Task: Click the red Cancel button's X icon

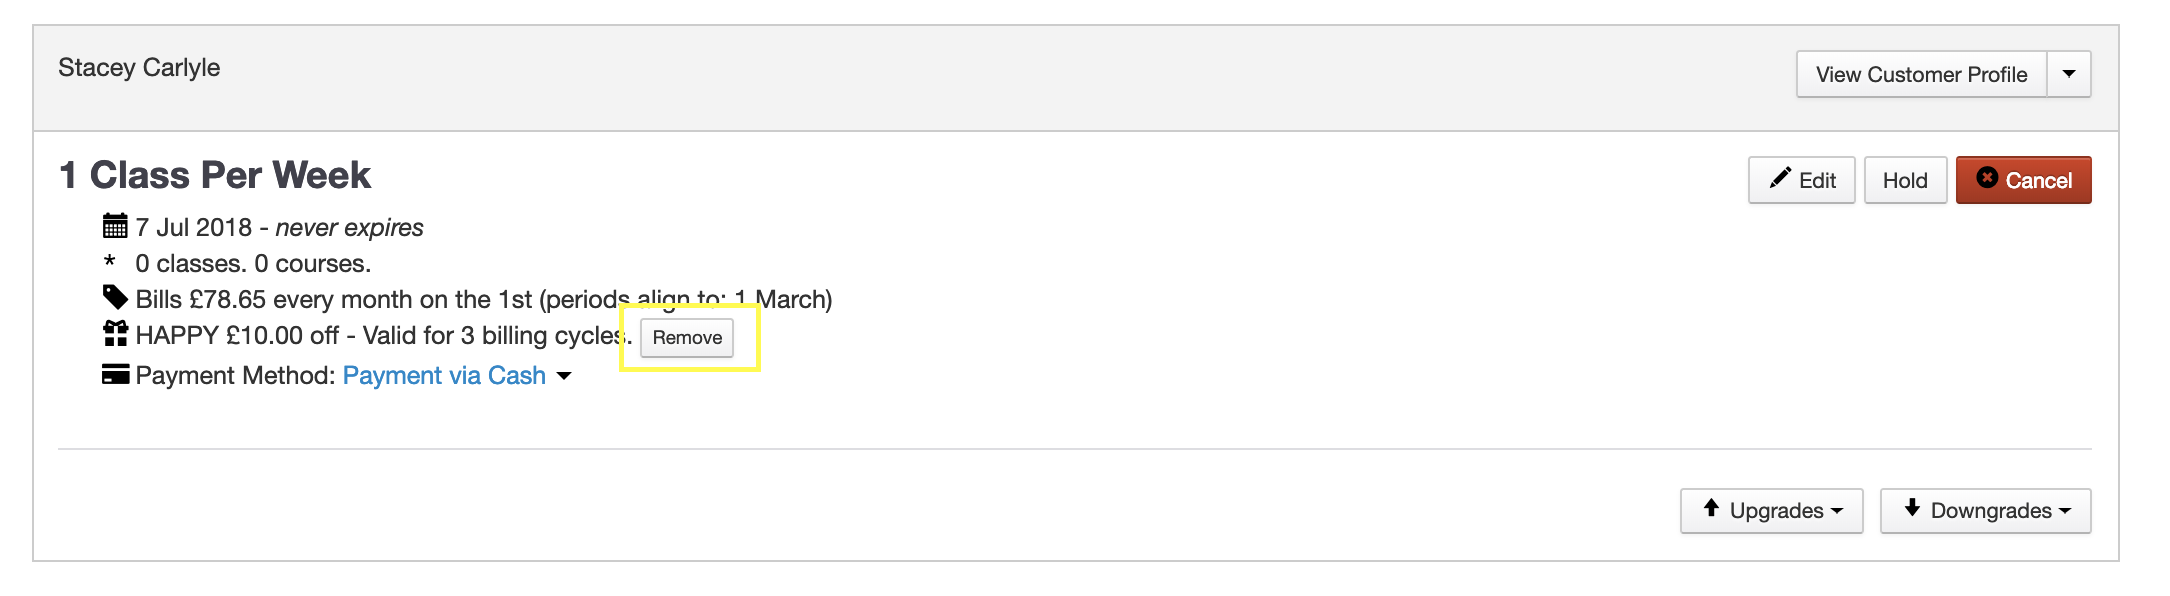Action: [x=1987, y=178]
